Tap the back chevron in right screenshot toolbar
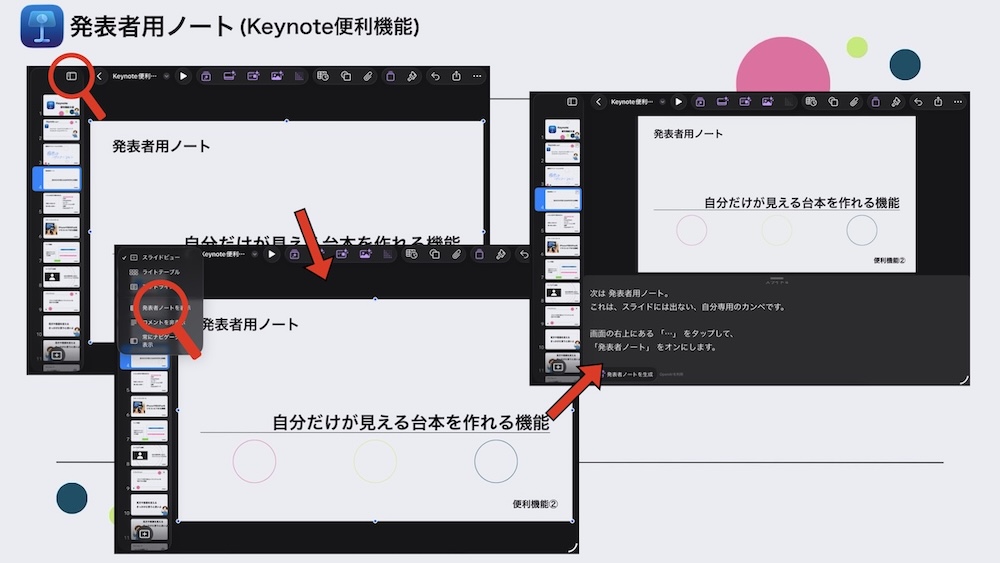Screen dimensions: 1000x563 (x=598, y=101)
